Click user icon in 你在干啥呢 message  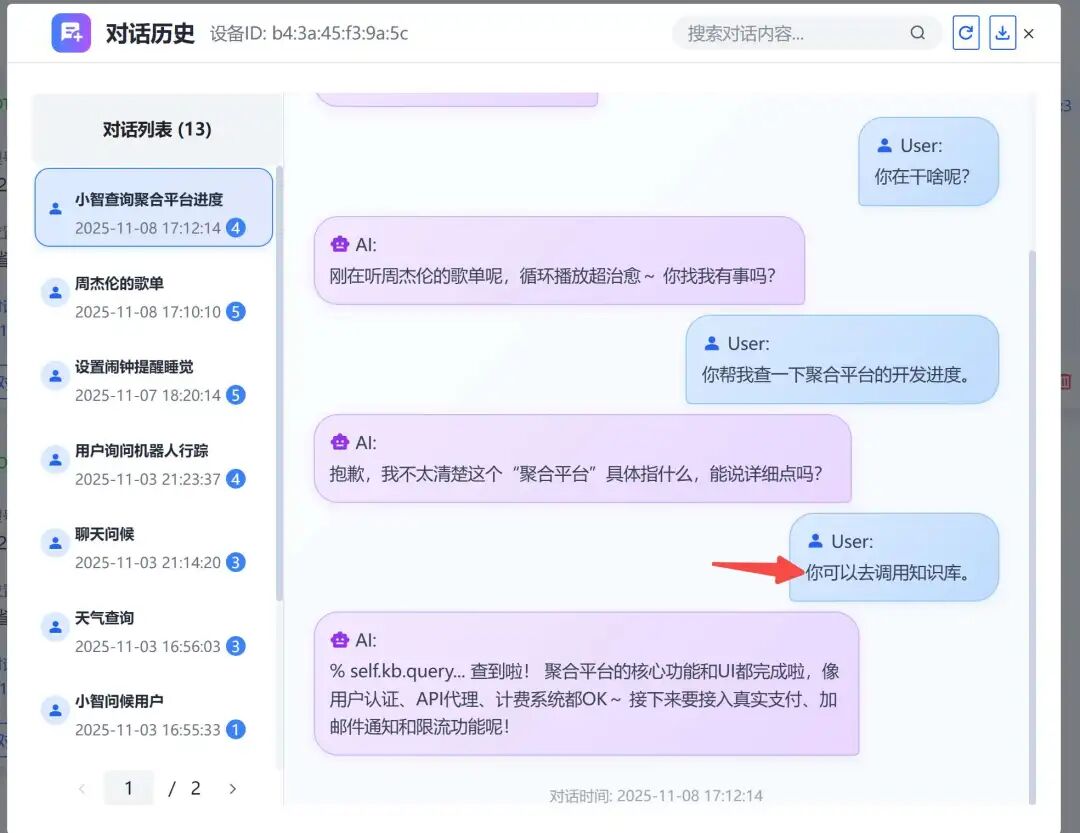click(x=884, y=145)
